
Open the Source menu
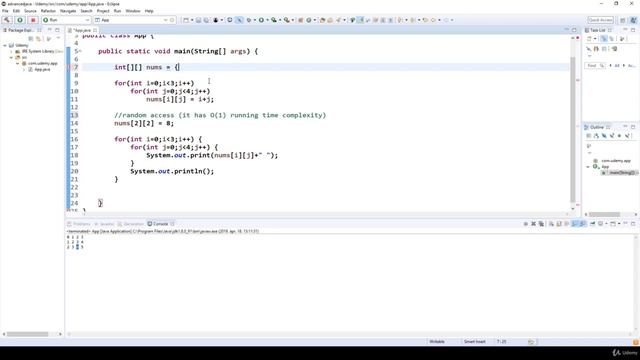click(x=30, y=11)
